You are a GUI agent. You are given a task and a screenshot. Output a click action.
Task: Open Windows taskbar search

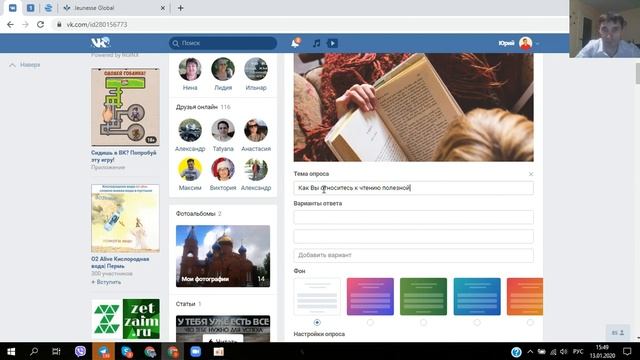(34, 351)
